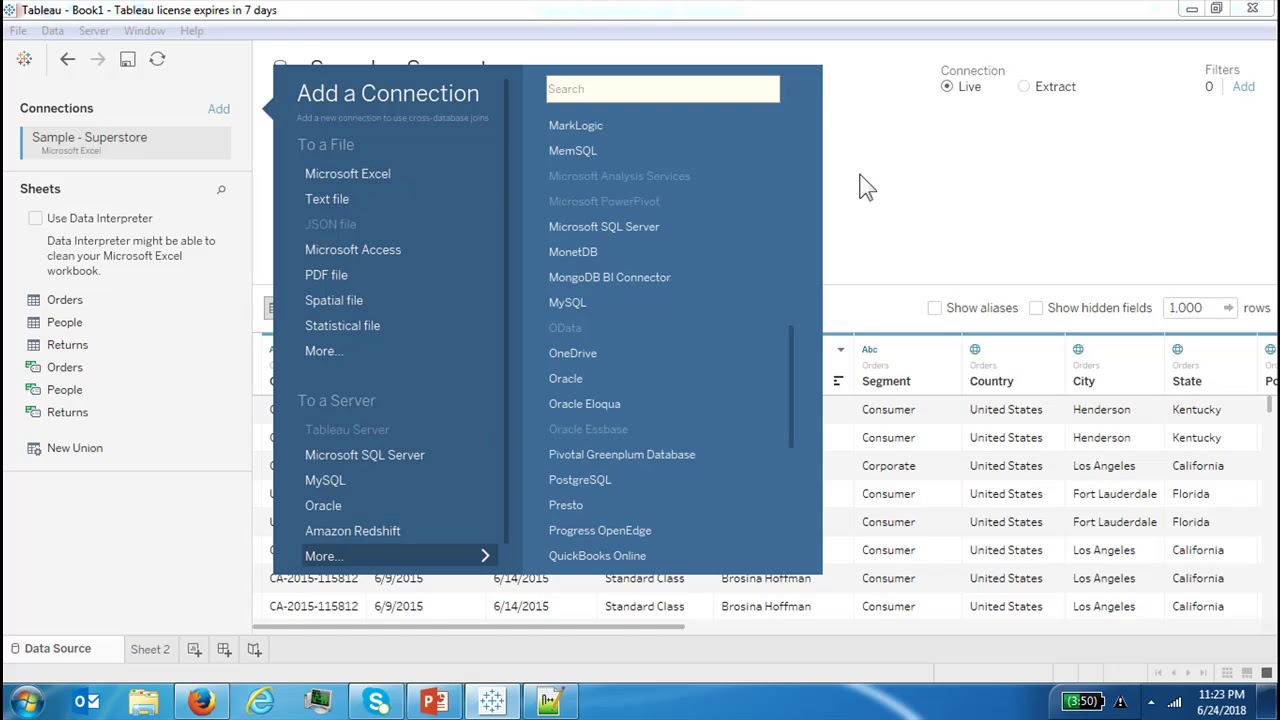Open Firefox from the taskbar
This screenshot has width=1280, height=720.
coord(202,702)
